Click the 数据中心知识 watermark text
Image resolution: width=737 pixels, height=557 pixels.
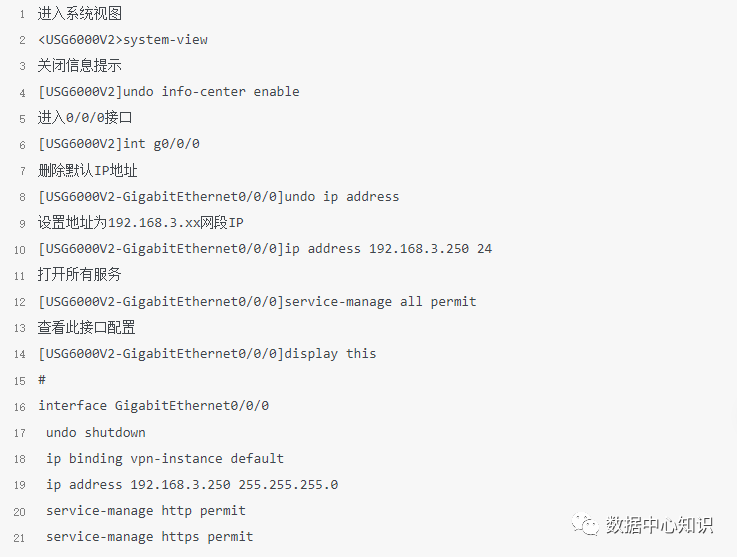pos(661,524)
